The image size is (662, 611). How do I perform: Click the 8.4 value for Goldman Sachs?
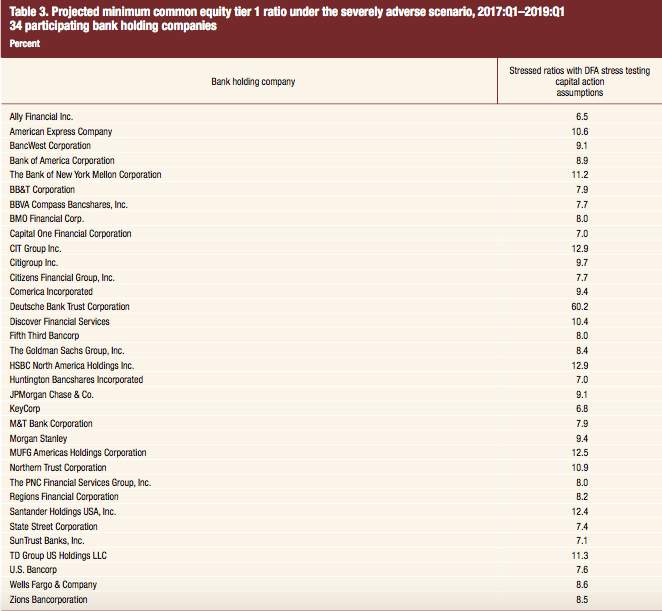pyautogui.click(x=582, y=350)
